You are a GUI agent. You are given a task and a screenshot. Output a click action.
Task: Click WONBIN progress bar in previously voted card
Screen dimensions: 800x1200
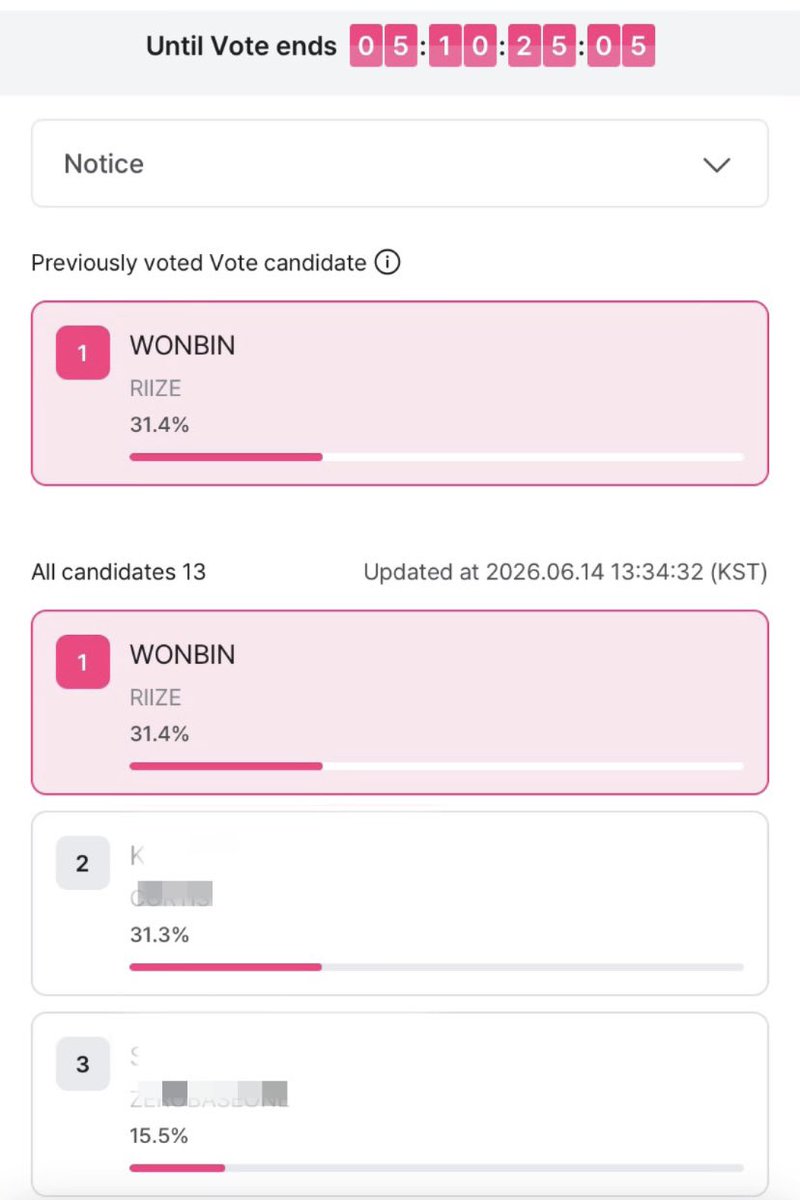coord(437,457)
